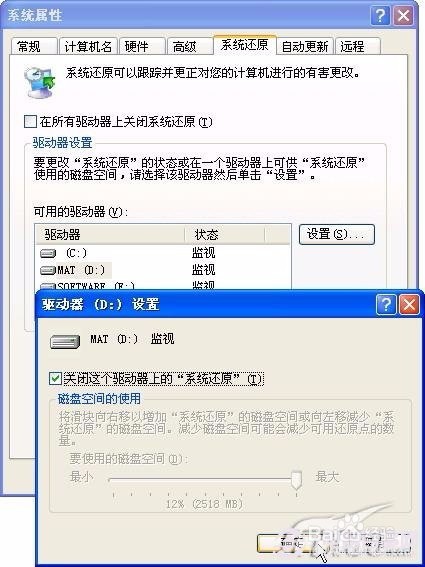Select the (C:) drive icon in the list

[48, 253]
